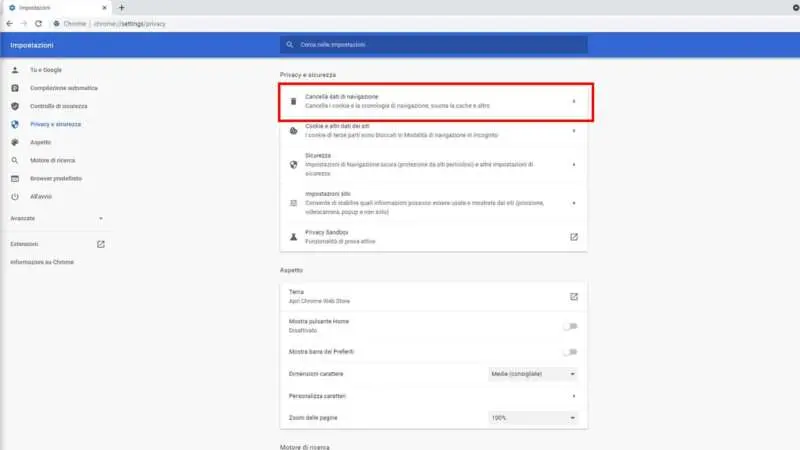This screenshot has width=800, height=450.
Task: Open Tema in Chrome Web Store
Action: pyautogui.click(x=433, y=296)
